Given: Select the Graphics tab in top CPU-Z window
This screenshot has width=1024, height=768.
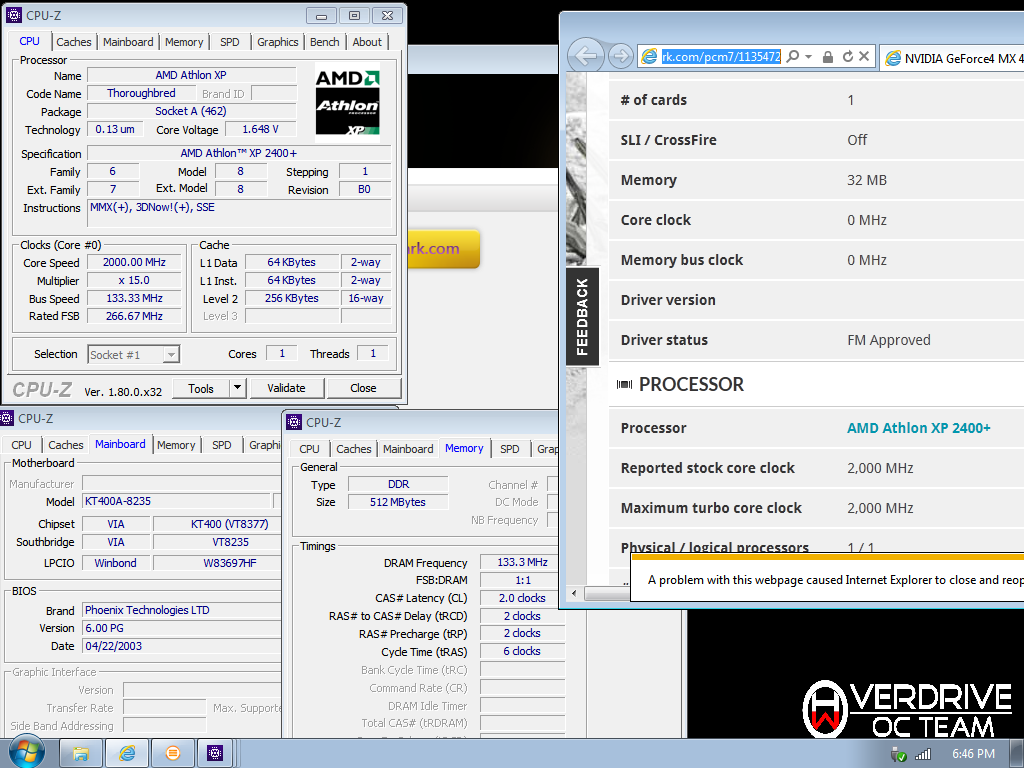Looking at the screenshot, I should [x=278, y=42].
